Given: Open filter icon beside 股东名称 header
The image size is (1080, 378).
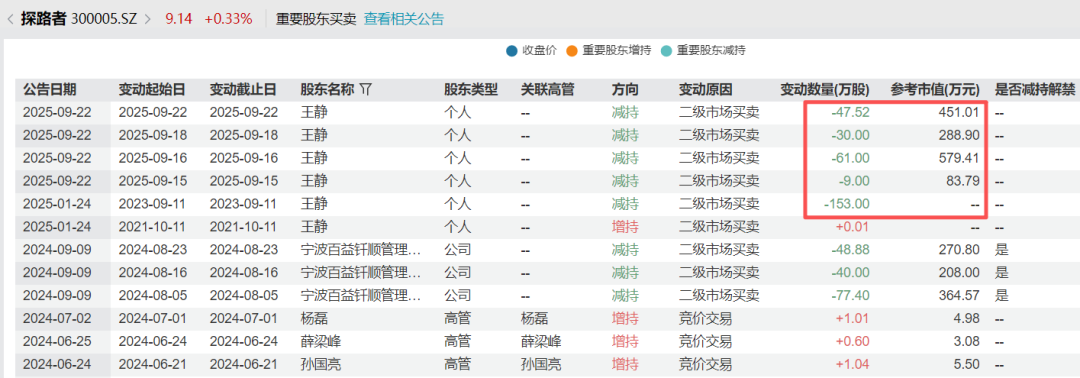Looking at the screenshot, I should [x=366, y=90].
